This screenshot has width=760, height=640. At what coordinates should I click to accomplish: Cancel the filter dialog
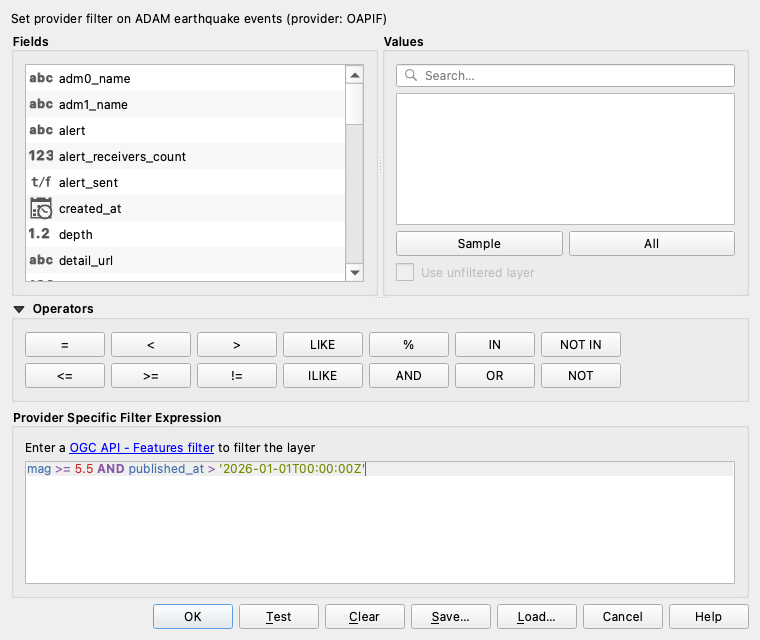pyautogui.click(x=623, y=616)
